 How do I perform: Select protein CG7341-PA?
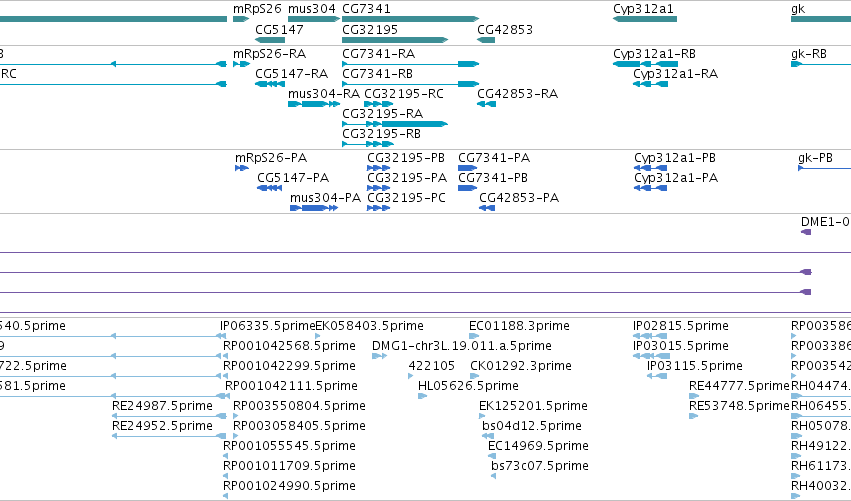[494, 158]
